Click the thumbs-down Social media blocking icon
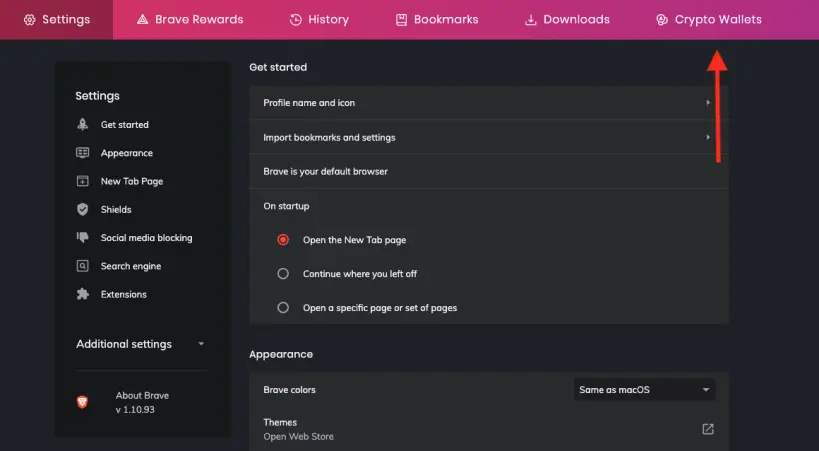The image size is (819, 451). [83, 237]
